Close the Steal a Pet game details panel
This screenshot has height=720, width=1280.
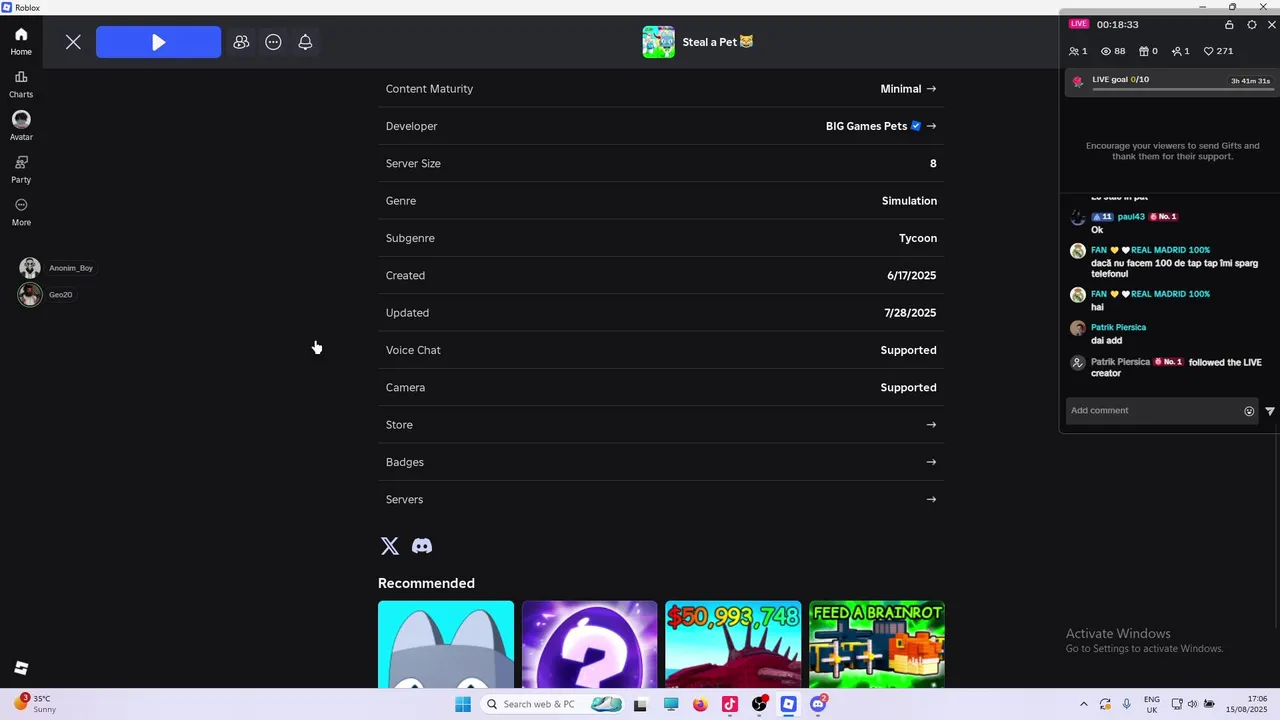[x=73, y=42]
